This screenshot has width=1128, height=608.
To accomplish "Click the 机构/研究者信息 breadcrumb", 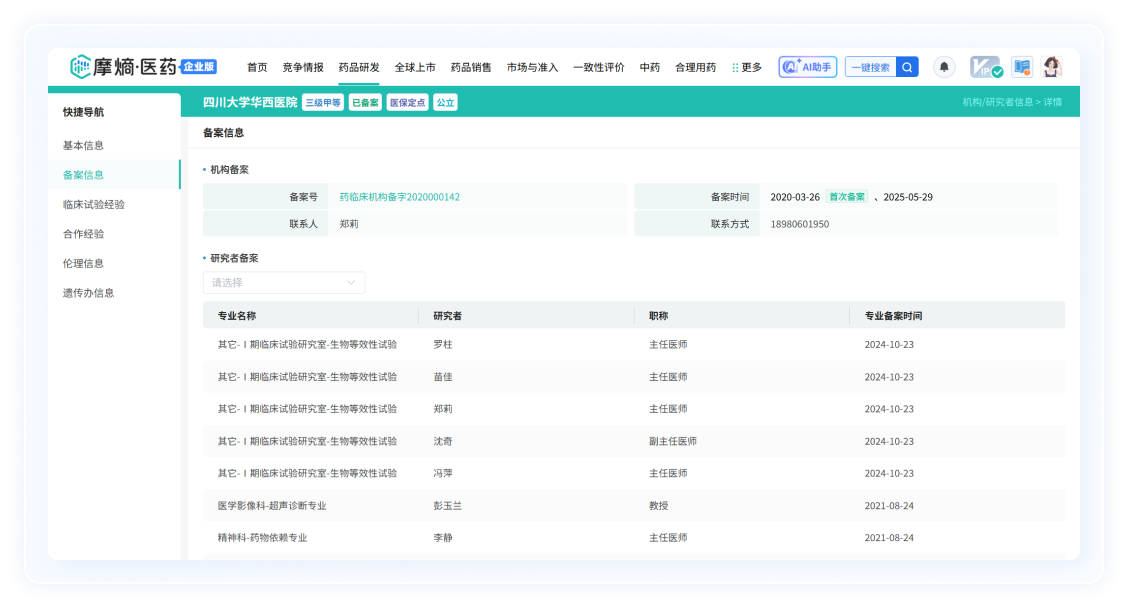I will point(998,102).
